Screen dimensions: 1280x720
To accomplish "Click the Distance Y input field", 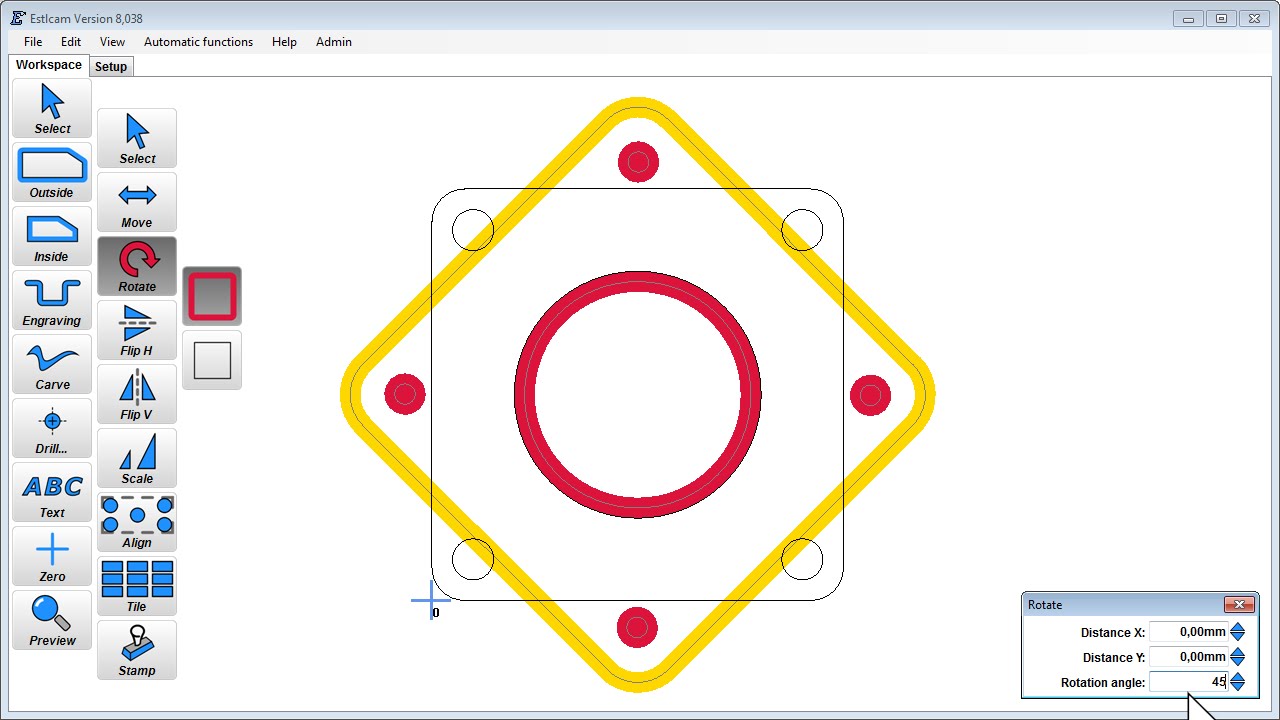I will pyautogui.click(x=1189, y=657).
